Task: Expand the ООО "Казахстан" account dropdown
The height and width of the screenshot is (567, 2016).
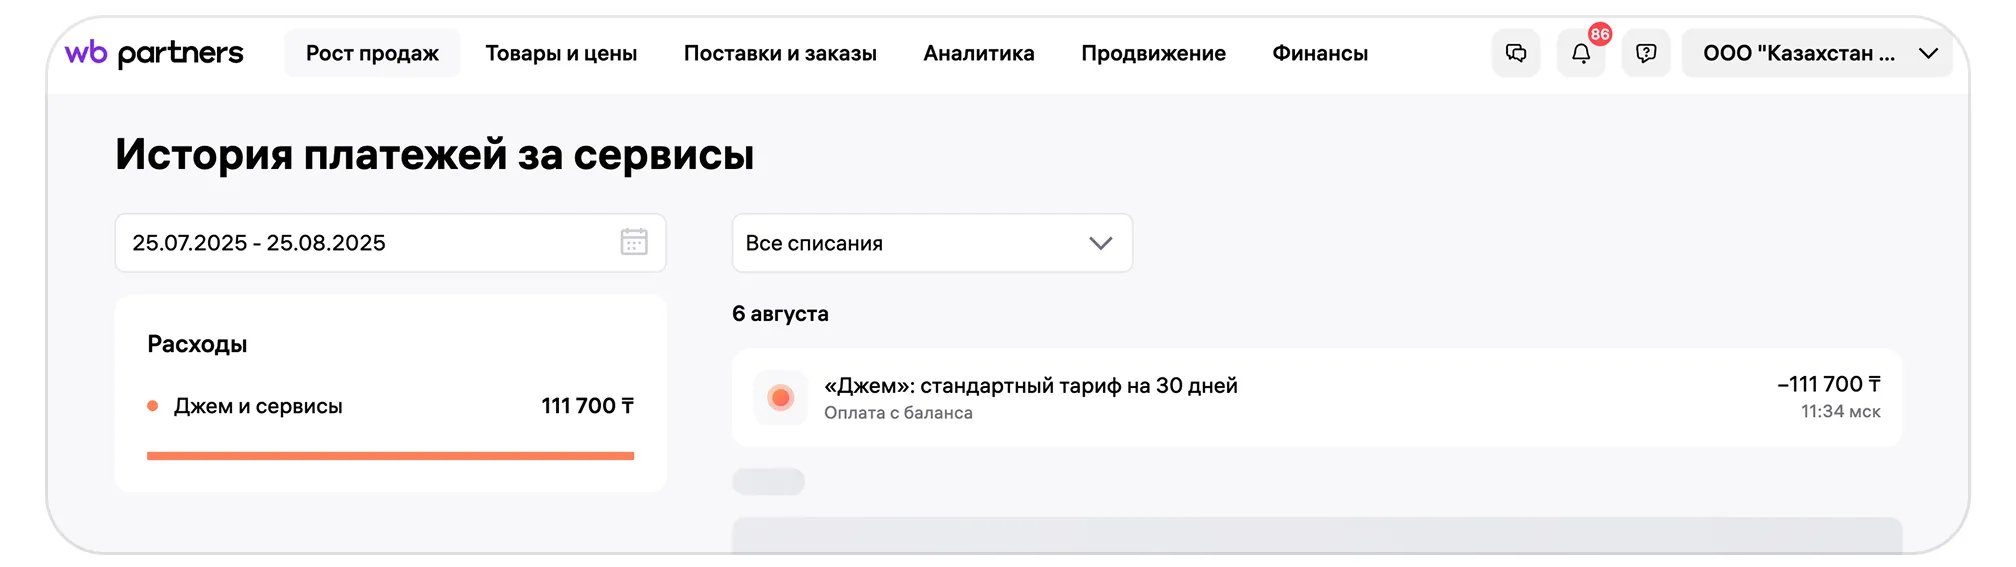Action: 1817,53
